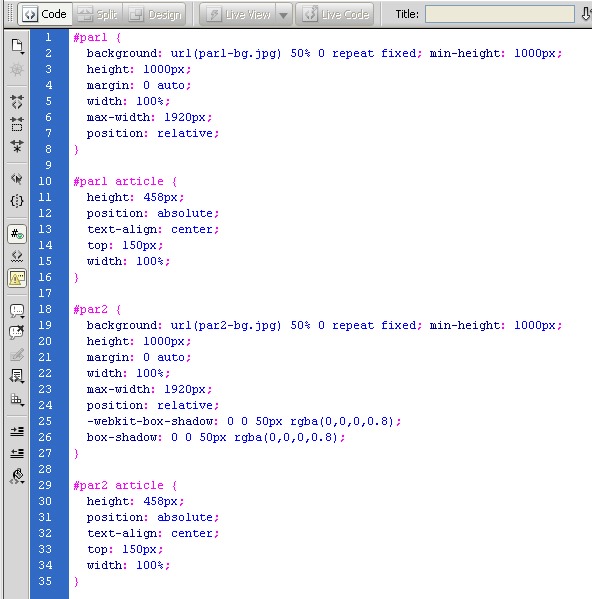
Task: Activate Live View button
Action: click(x=238, y=15)
